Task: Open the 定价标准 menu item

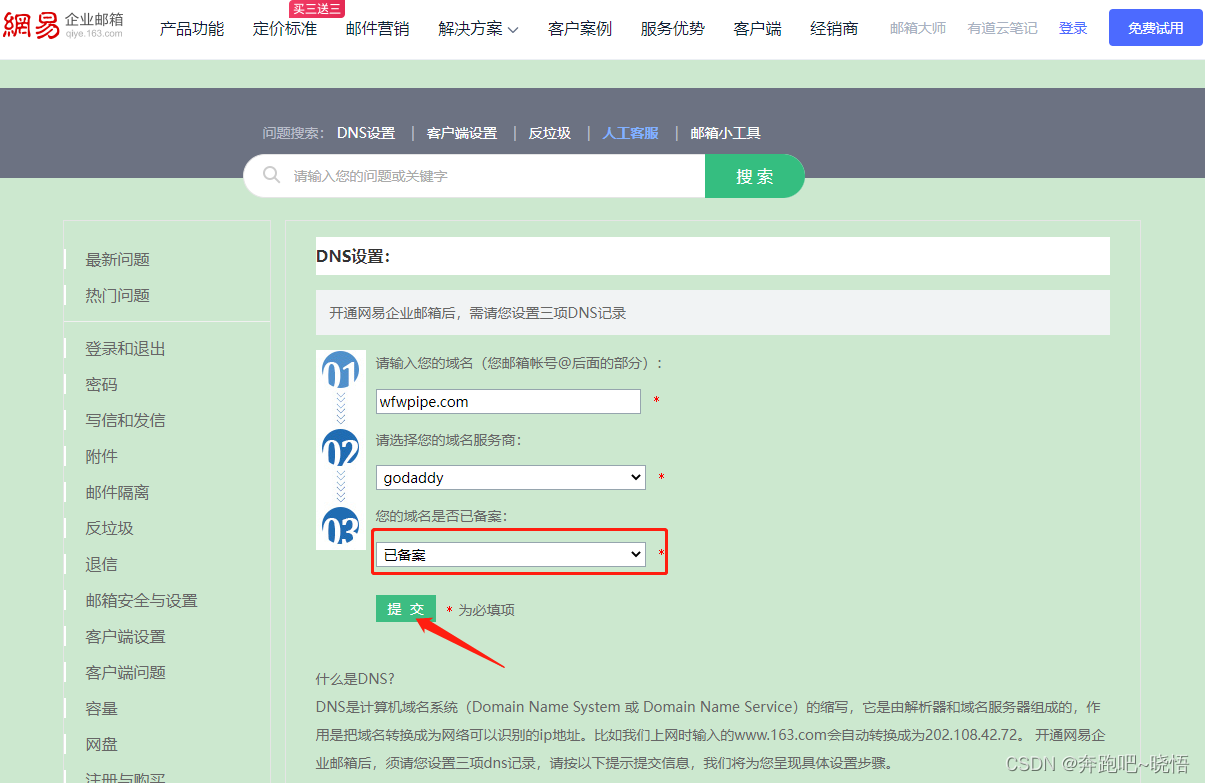Action: click(x=285, y=29)
